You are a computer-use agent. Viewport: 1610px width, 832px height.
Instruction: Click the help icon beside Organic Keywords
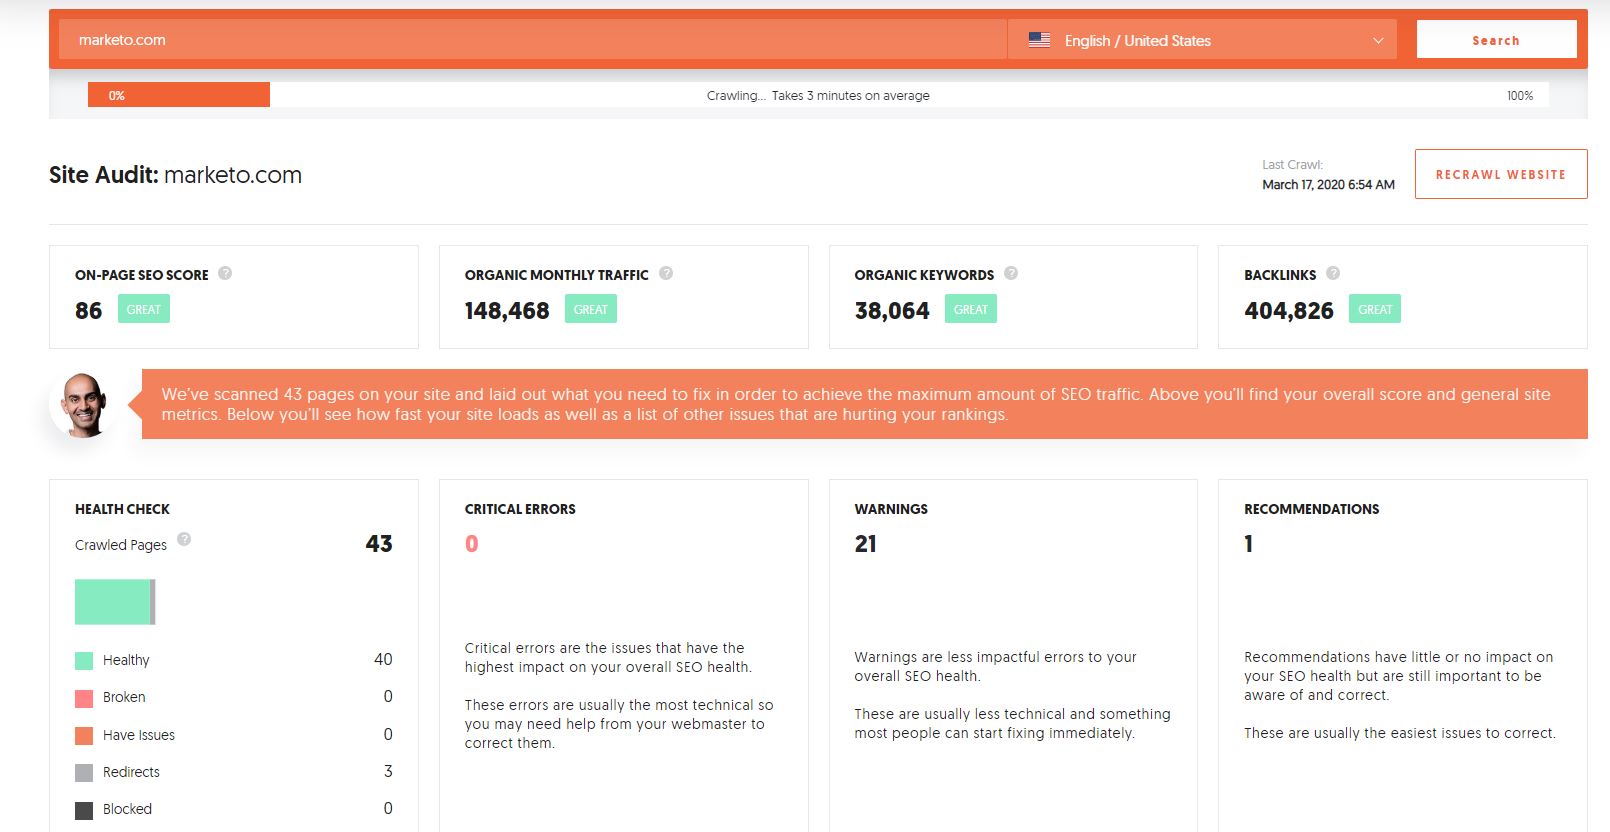[1011, 273]
